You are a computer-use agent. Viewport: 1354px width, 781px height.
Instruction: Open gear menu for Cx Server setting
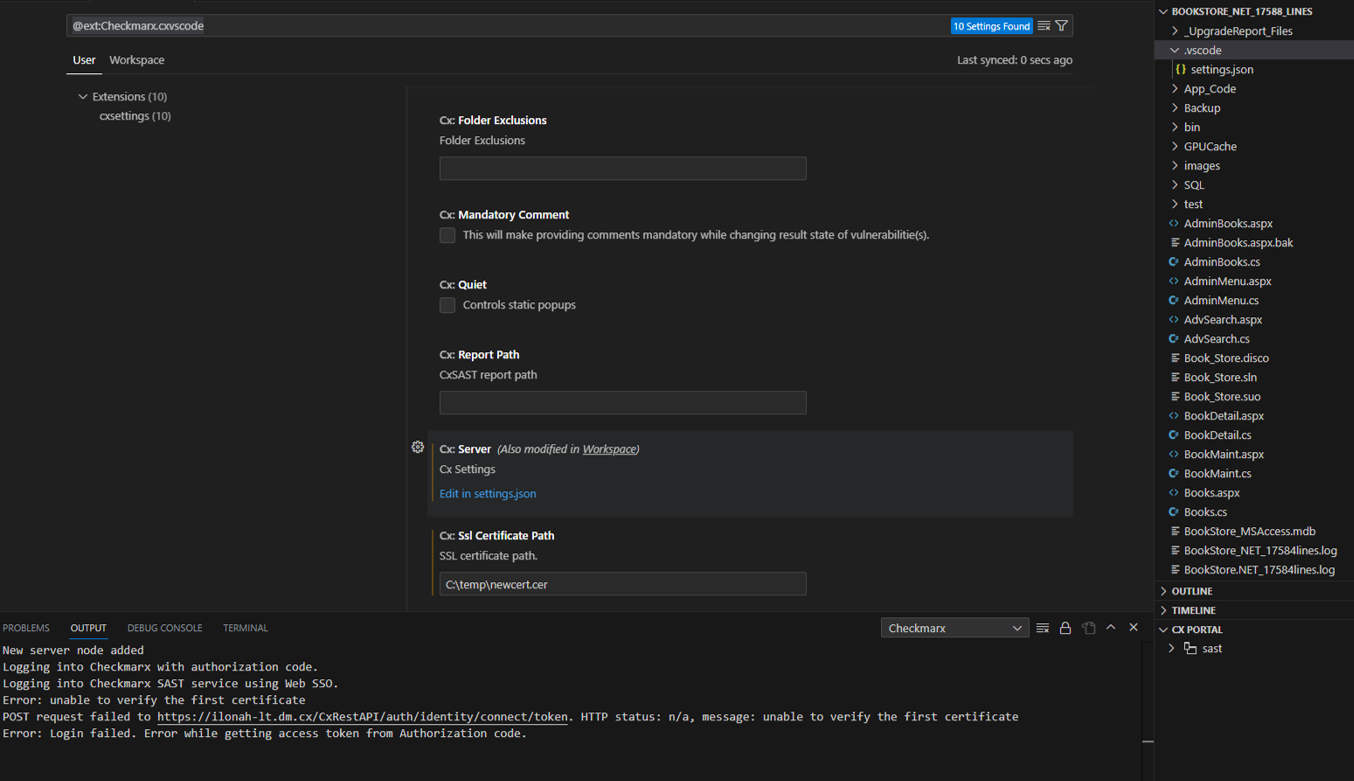point(418,447)
